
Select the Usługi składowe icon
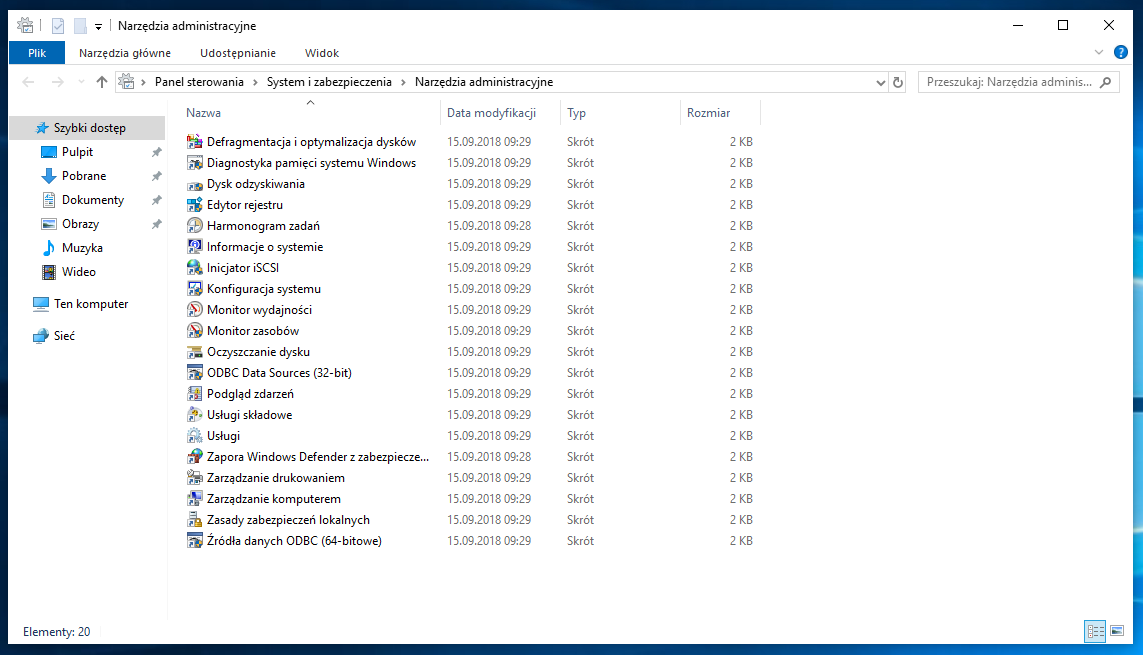tap(194, 415)
